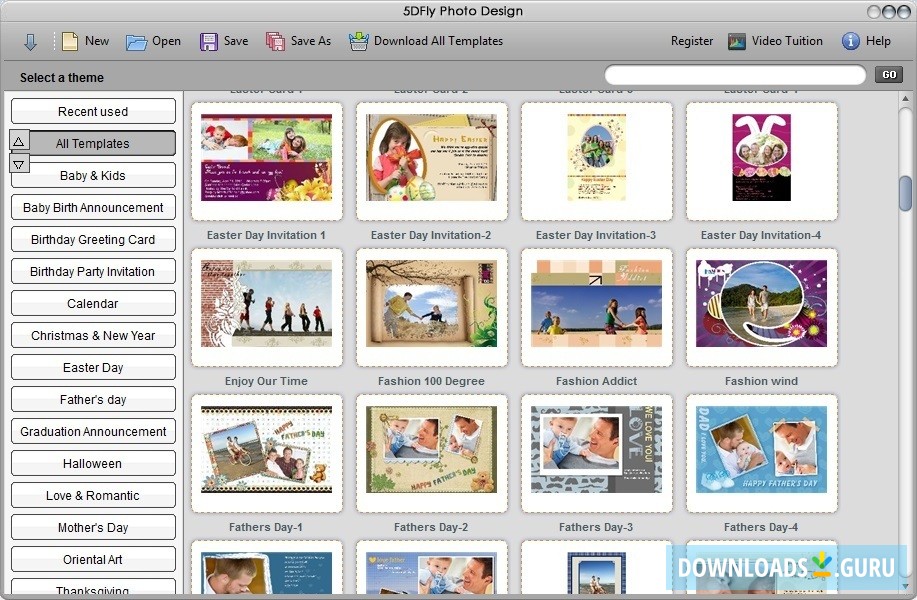The image size is (917, 600).
Task: Pick the Easter Day Invitation 1 template thumbnail
Action: [266, 161]
